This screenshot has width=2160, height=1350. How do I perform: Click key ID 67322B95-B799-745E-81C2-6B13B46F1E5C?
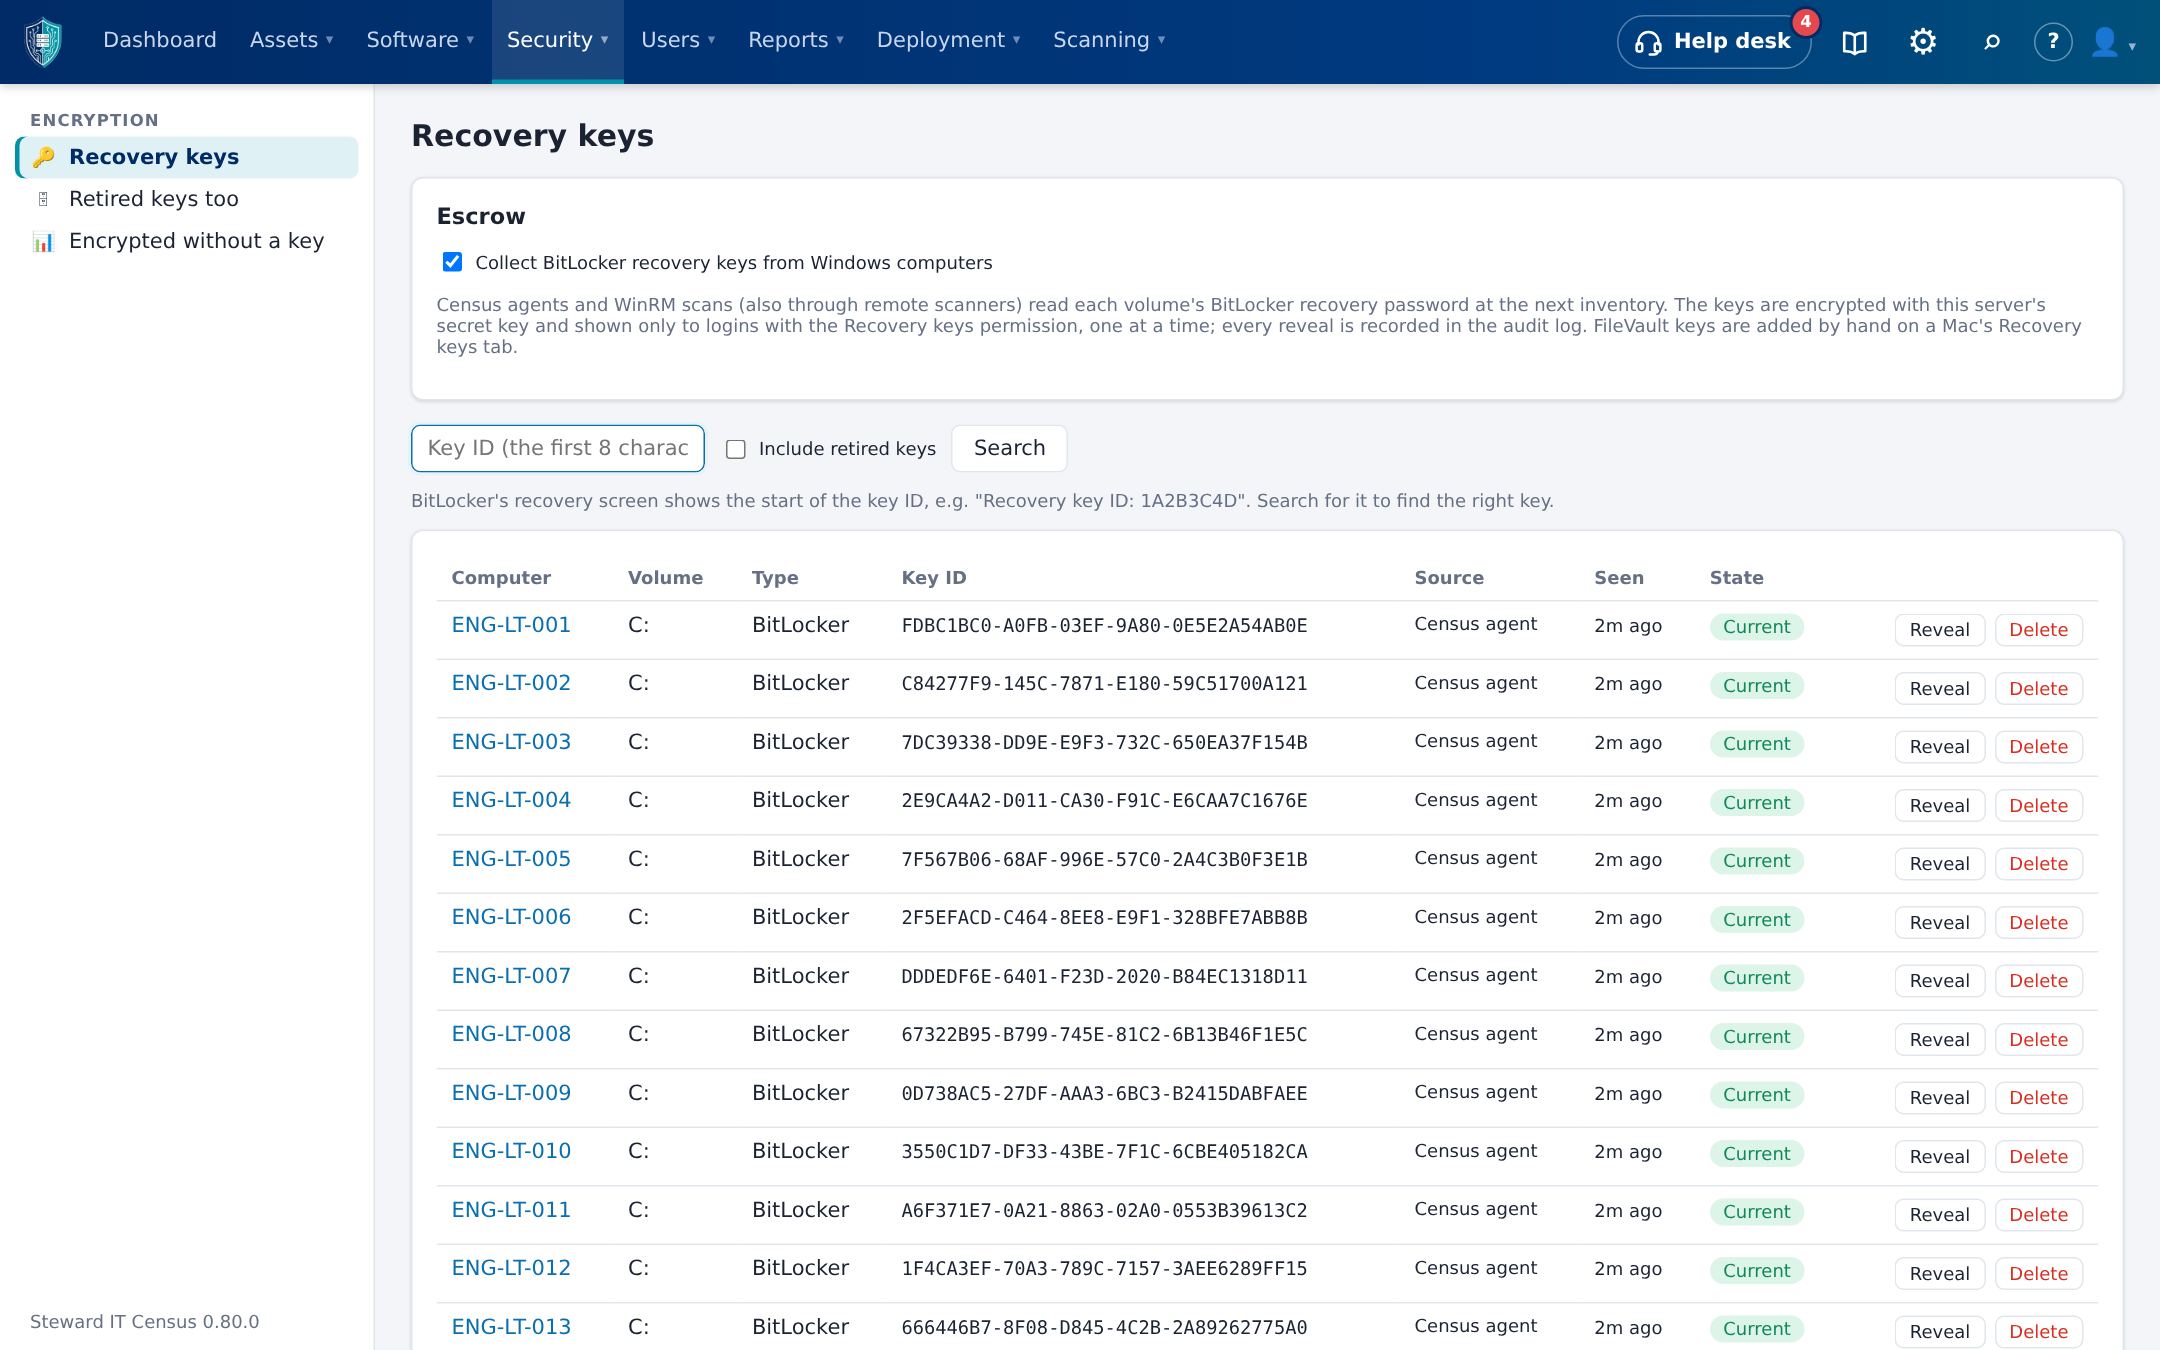pos(1104,1035)
